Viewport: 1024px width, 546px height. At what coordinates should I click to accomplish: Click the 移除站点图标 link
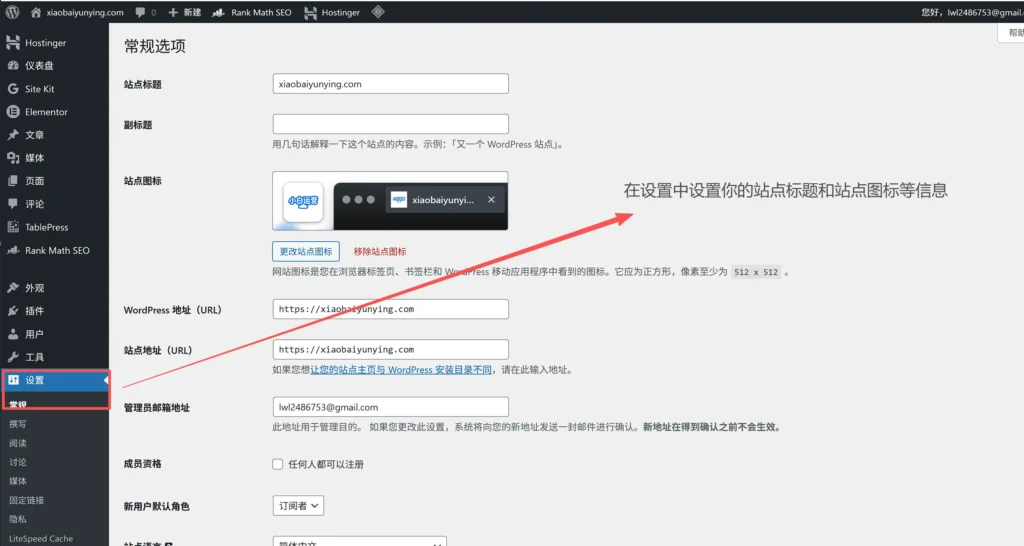(380, 251)
